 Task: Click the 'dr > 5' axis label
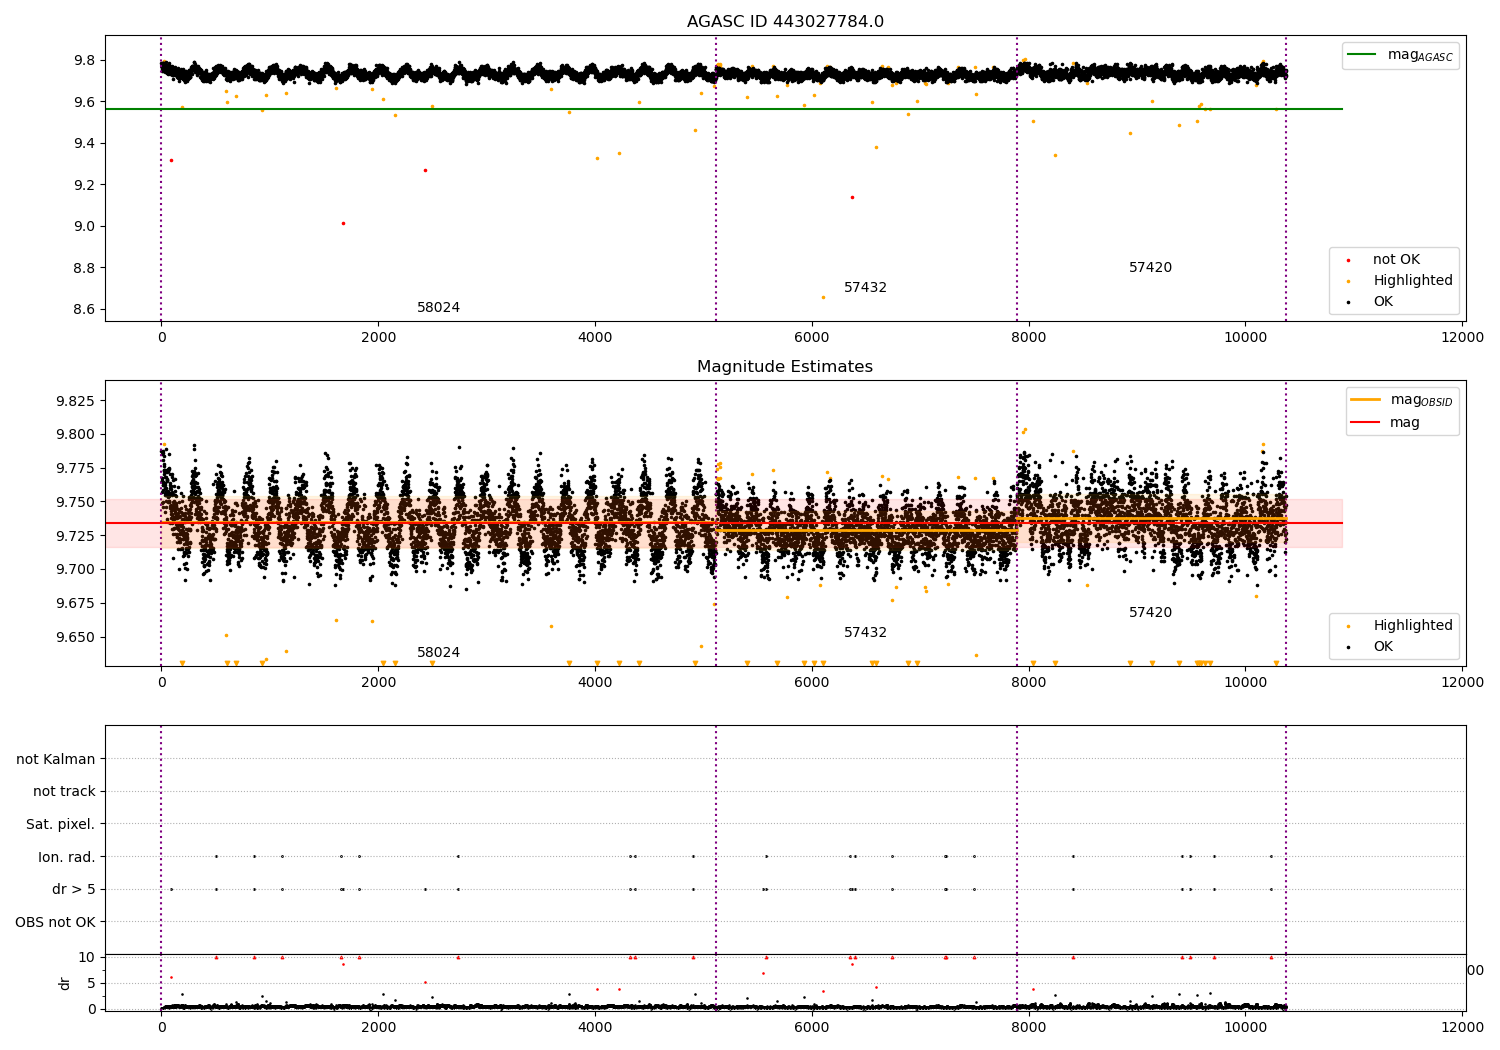74,889
